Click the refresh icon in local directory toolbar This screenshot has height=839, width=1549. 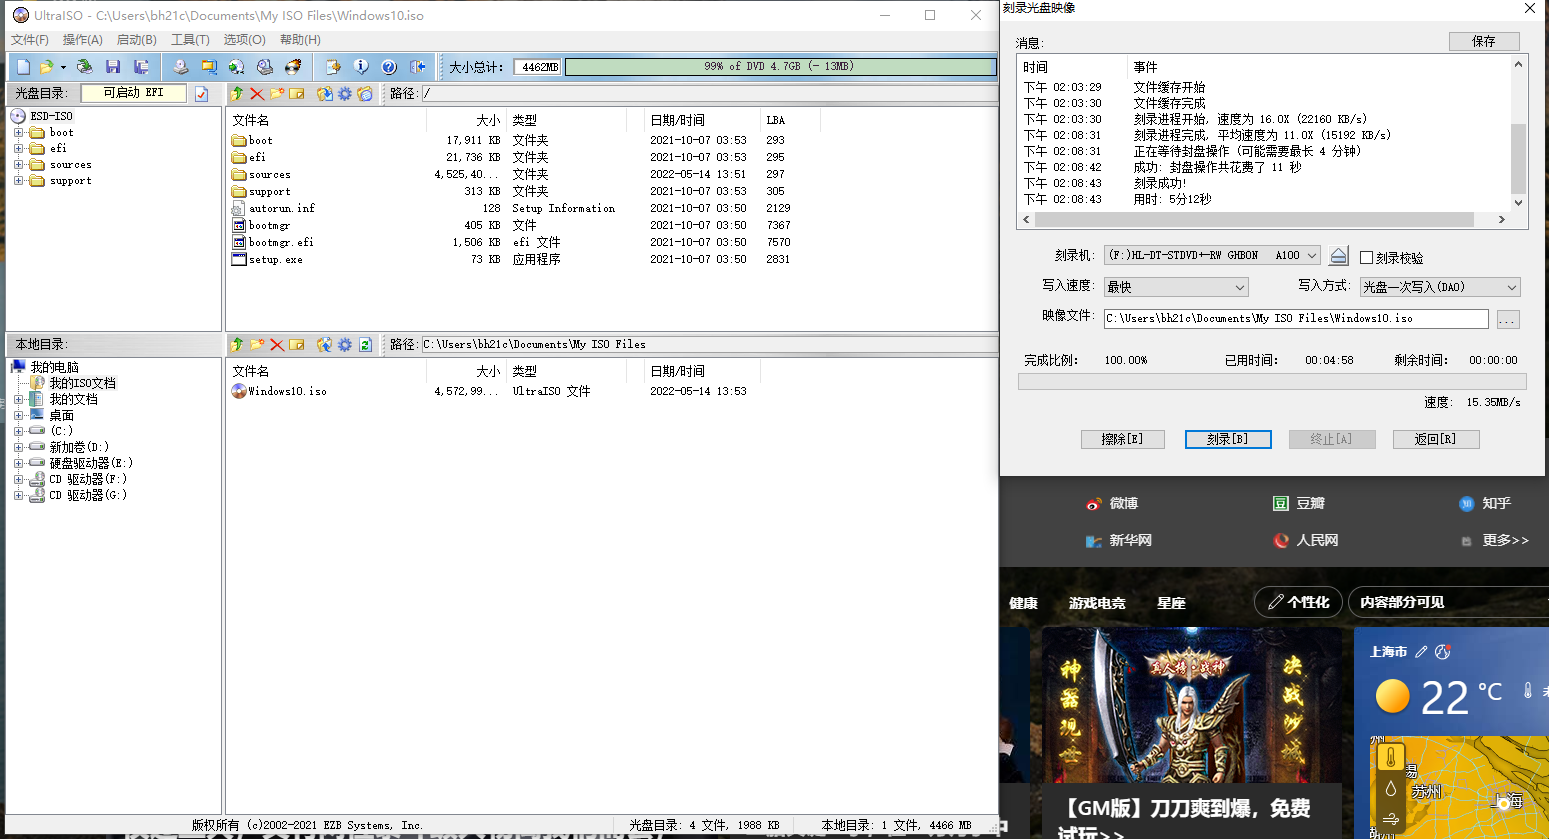pyautogui.click(x=365, y=344)
